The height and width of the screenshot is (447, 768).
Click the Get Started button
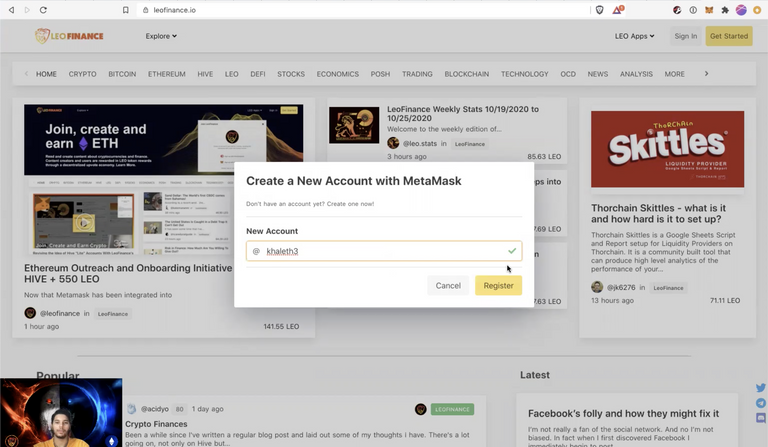point(729,36)
